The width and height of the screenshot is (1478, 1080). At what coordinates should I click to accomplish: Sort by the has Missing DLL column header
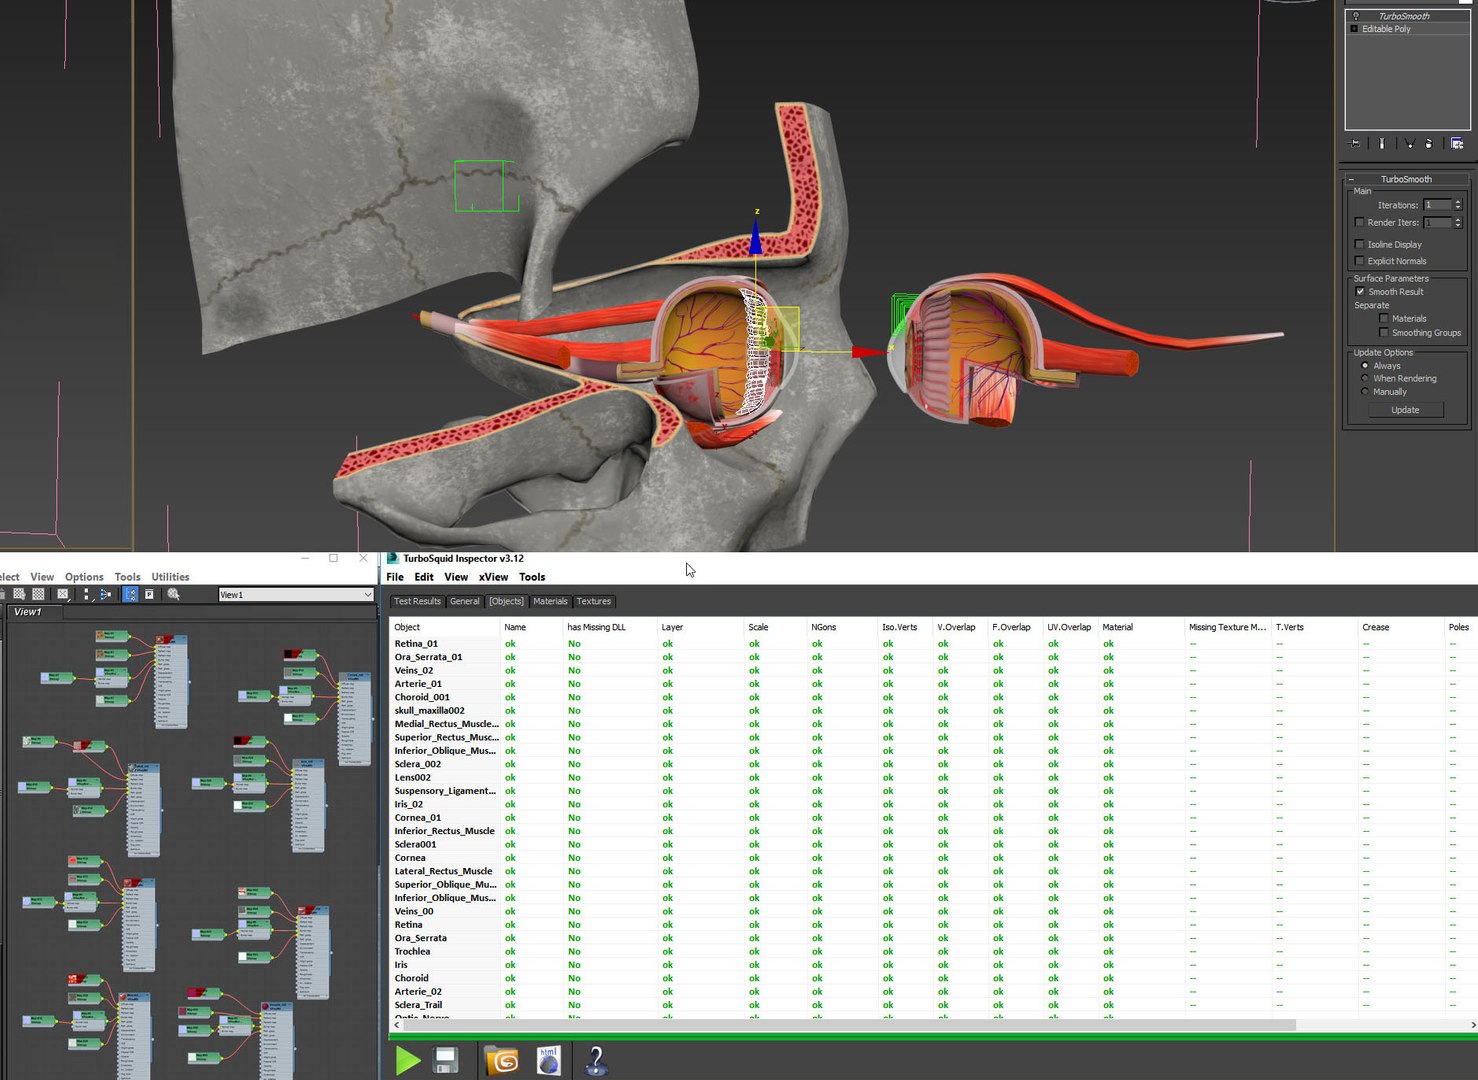pos(609,627)
